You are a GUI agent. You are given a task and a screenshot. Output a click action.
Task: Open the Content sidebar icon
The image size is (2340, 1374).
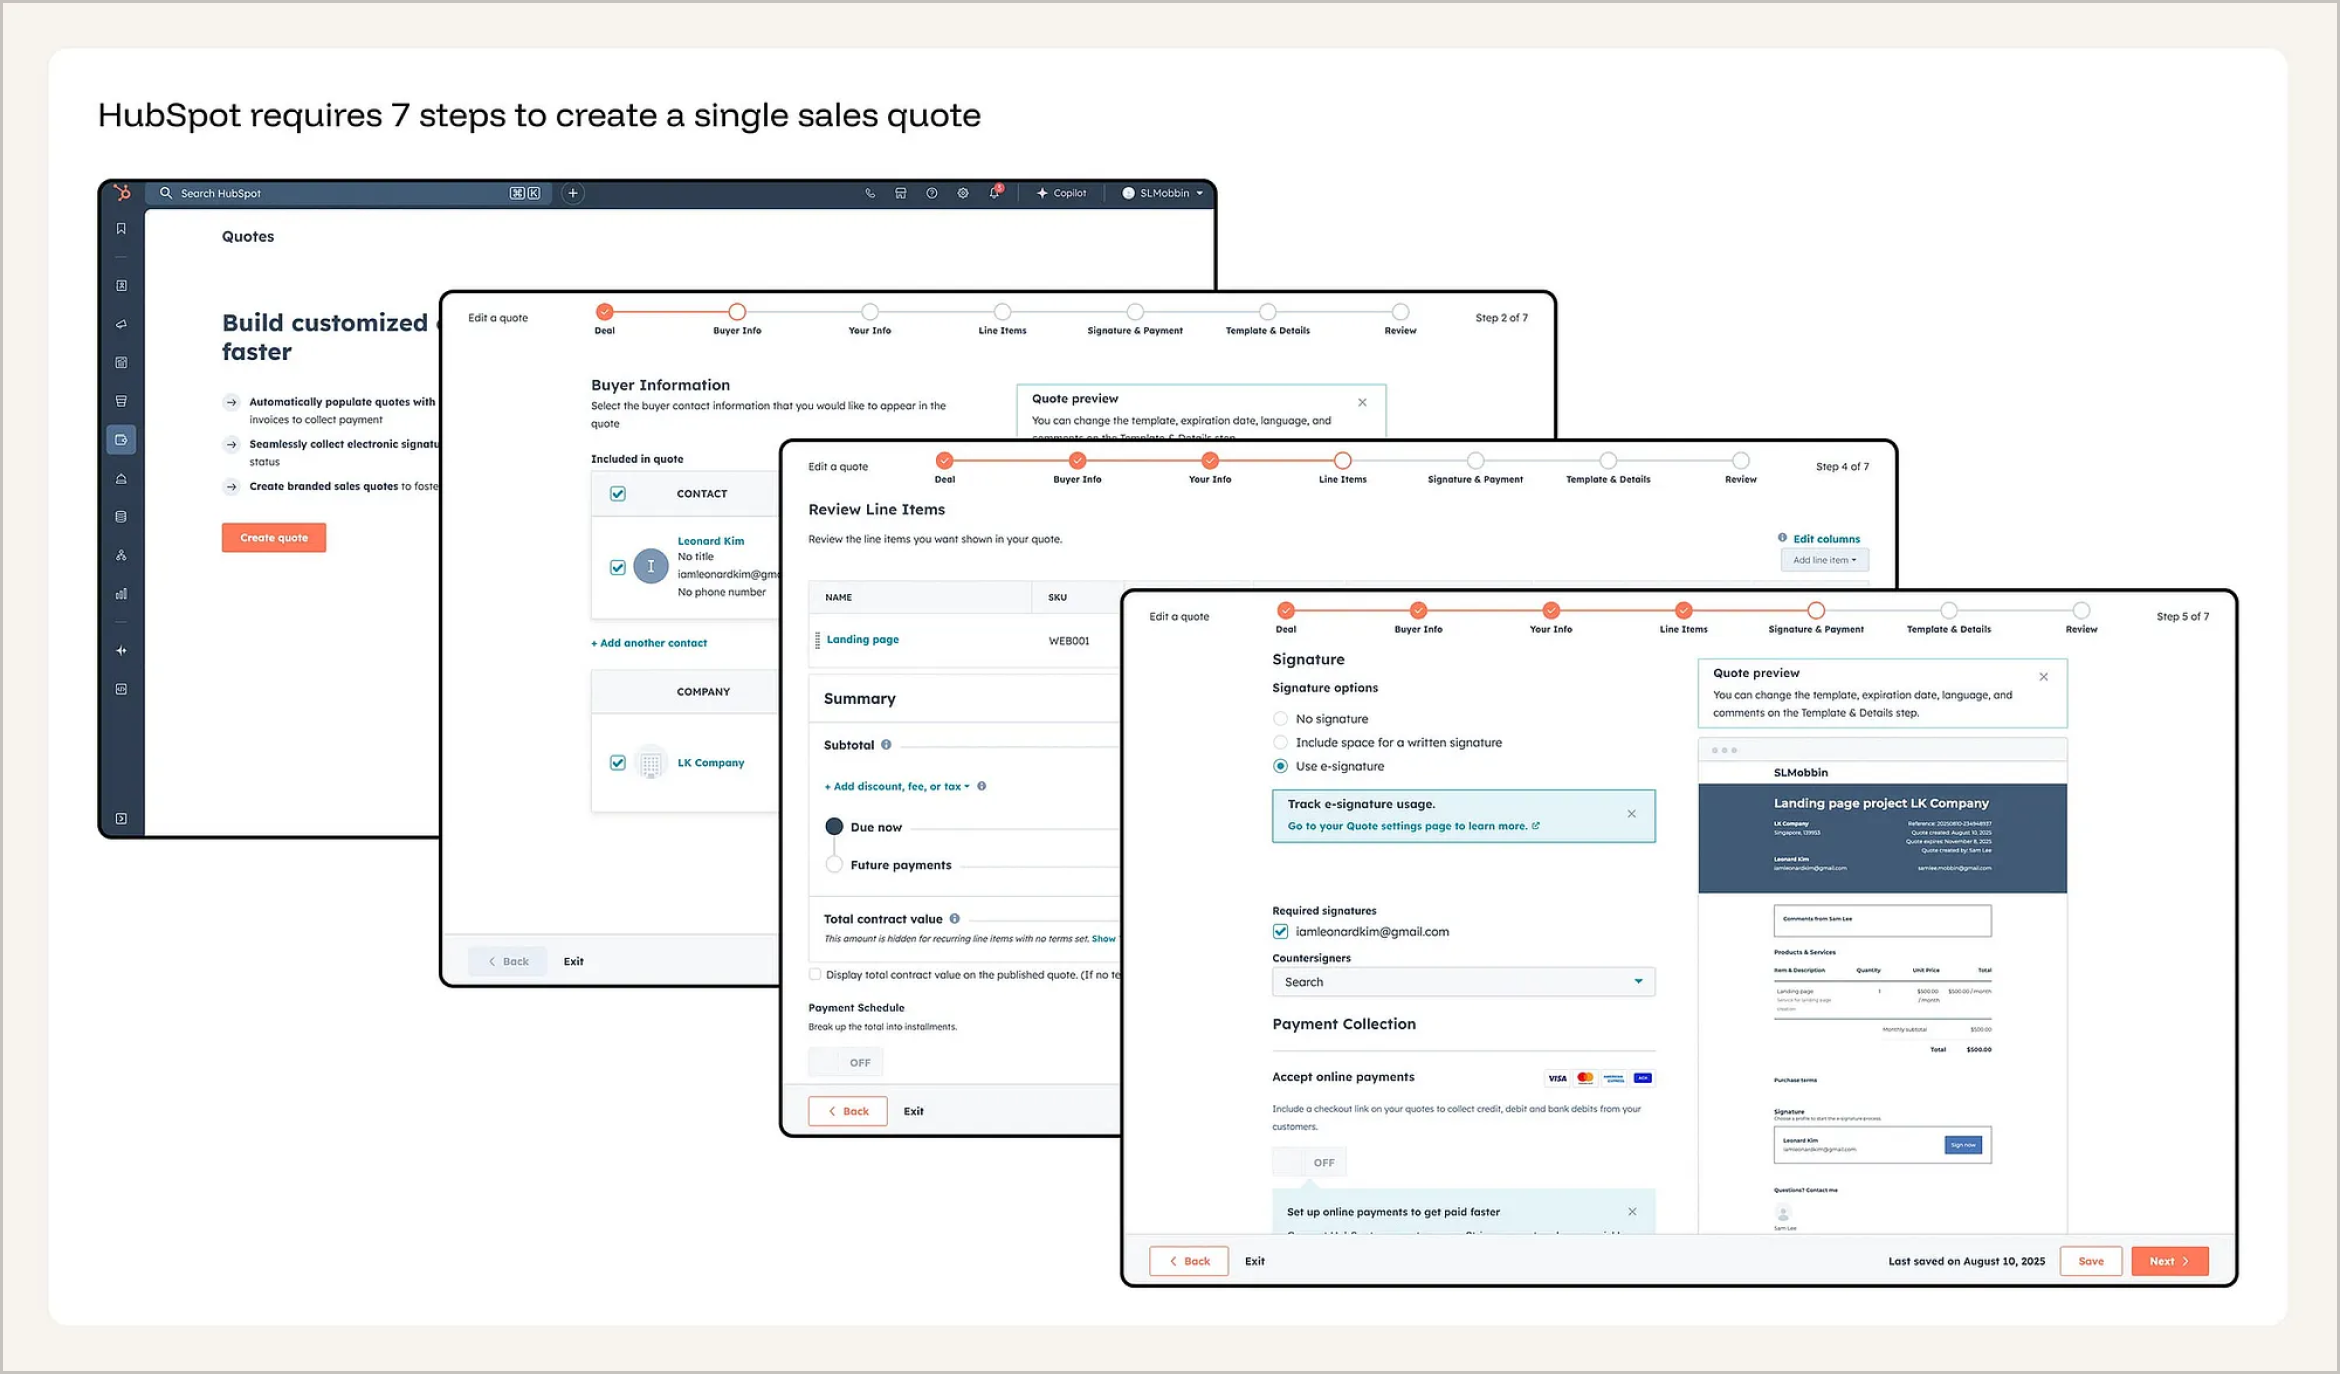121,363
